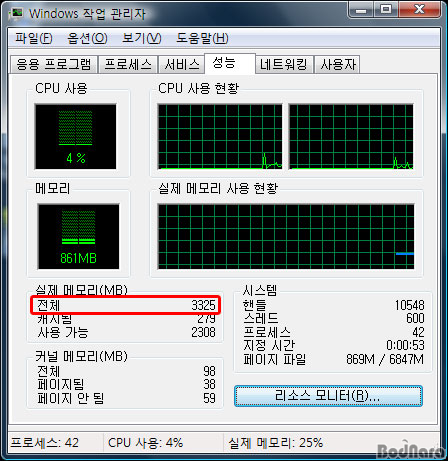This screenshot has width=448, height=461.
Task: Open the 도움말(H) menu
Action: click(x=202, y=38)
